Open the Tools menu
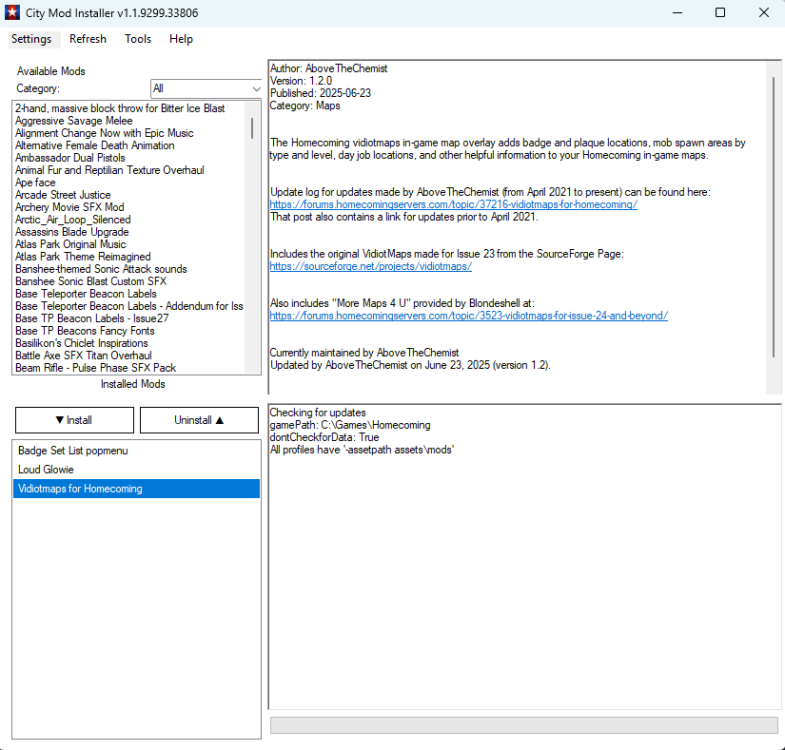 (x=138, y=39)
